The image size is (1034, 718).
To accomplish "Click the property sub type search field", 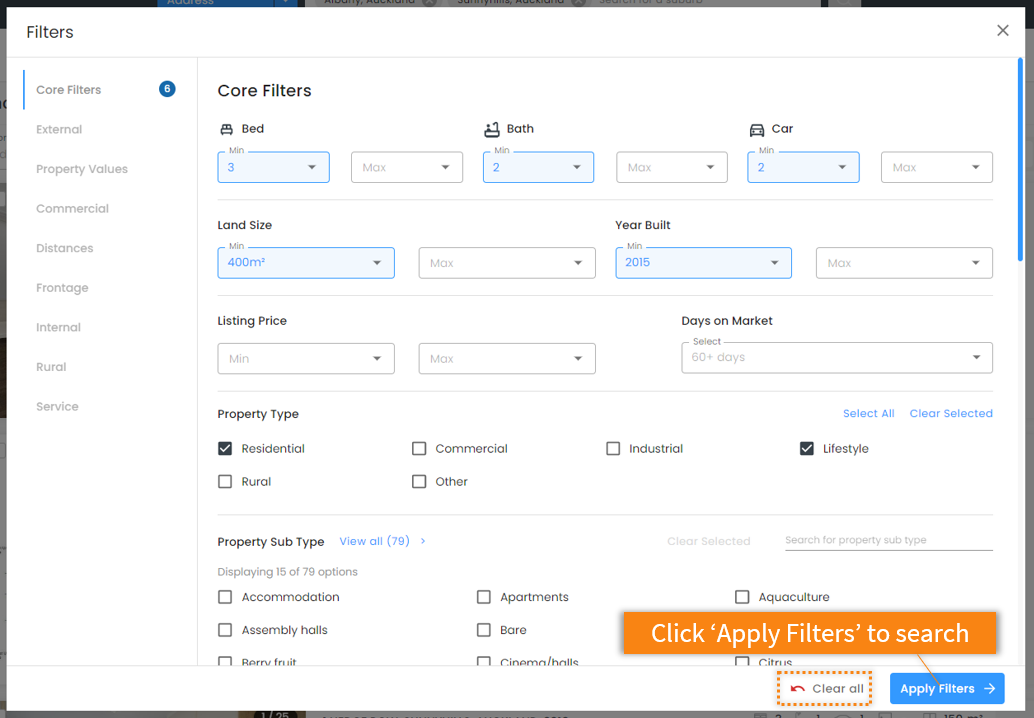I will (x=888, y=540).
